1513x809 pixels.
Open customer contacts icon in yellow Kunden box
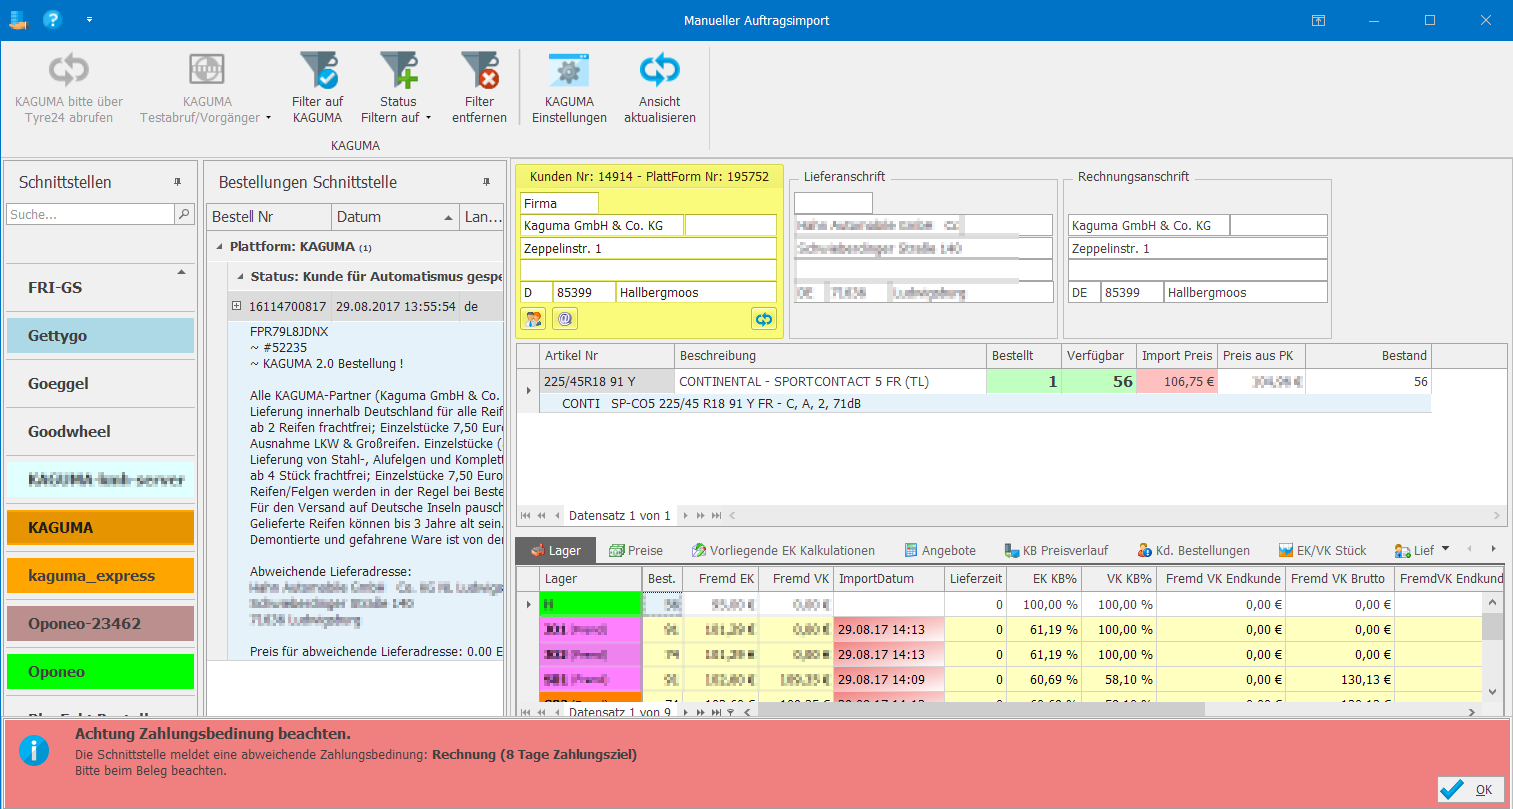[x=534, y=319]
